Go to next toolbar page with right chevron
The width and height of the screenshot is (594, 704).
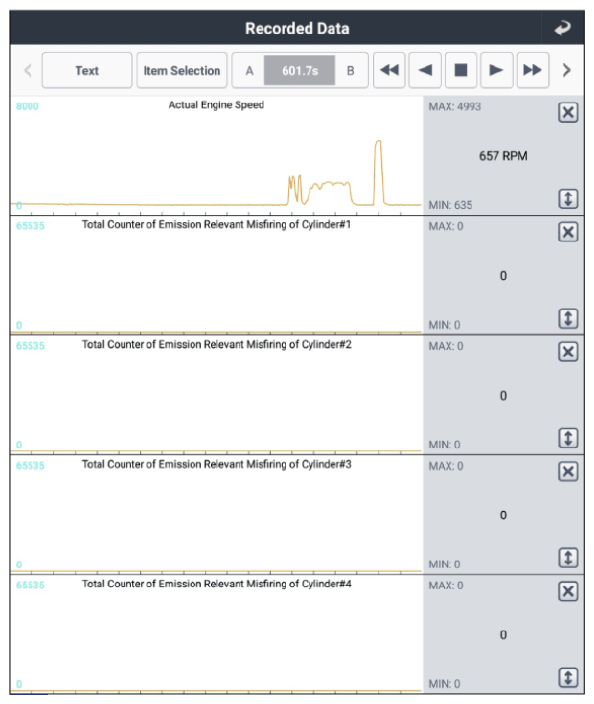click(x=567, y=70)
